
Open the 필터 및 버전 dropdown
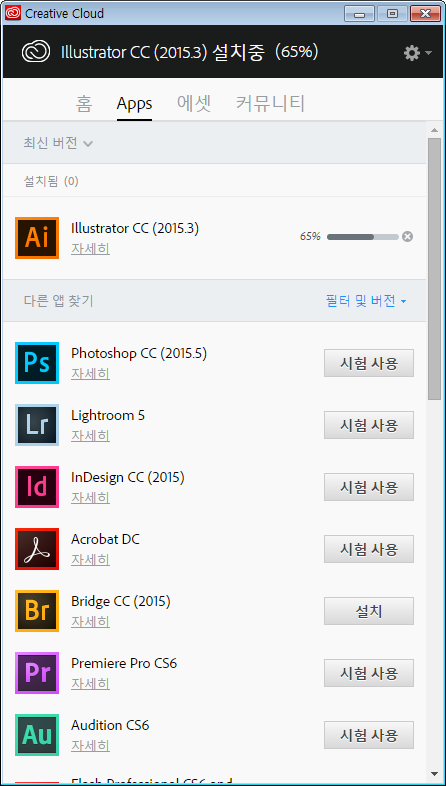tap(366, 301)
